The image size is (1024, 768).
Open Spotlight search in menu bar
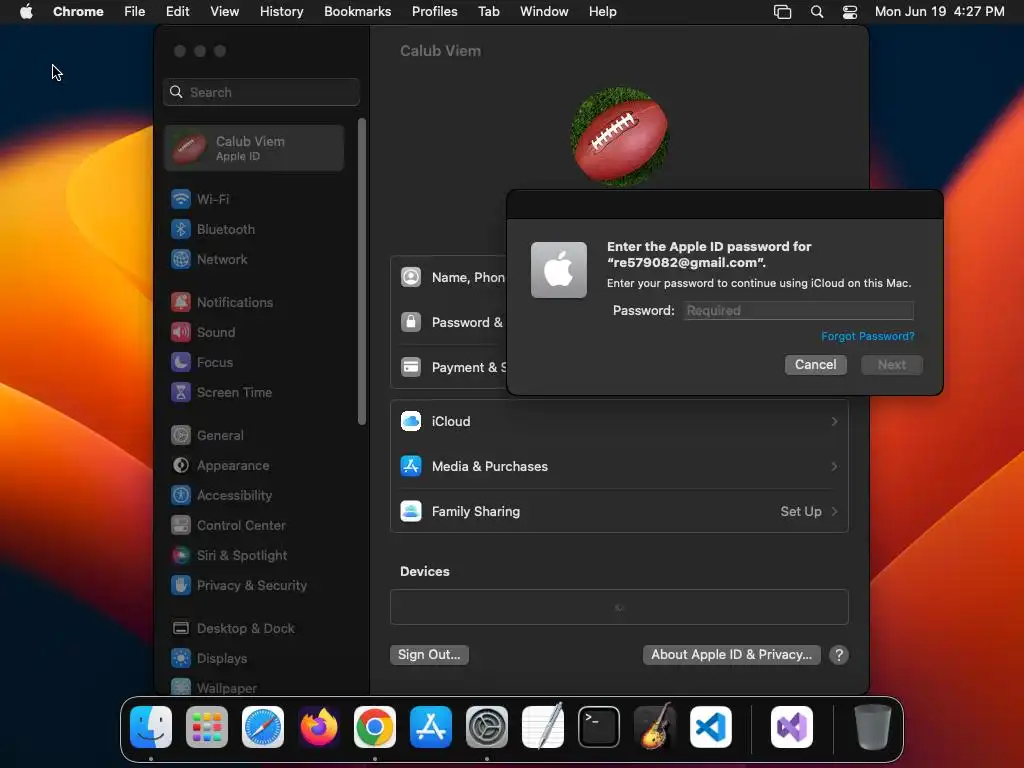(816, 12)
